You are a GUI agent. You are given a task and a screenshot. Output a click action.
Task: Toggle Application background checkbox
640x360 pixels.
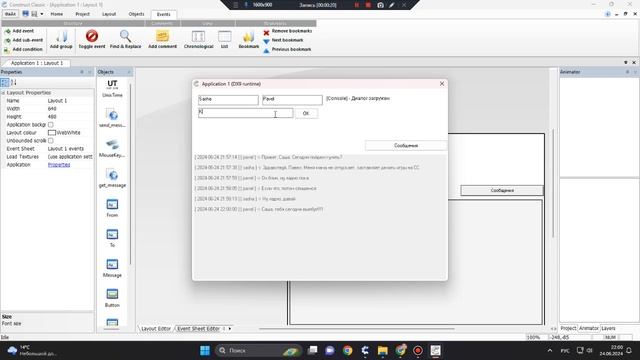(51, 124)
